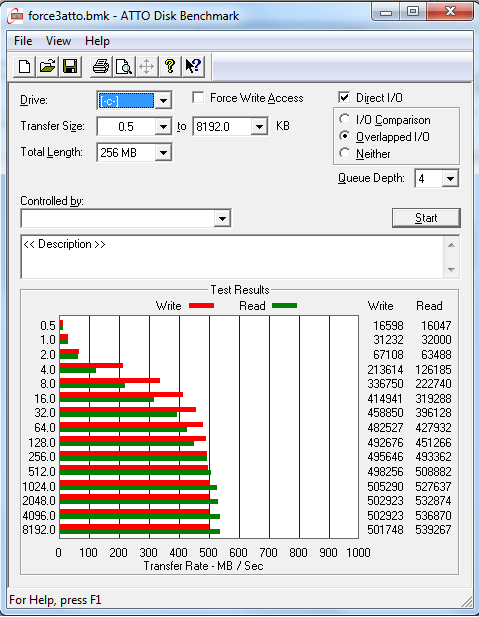Click the Start benchmark button
This screenshot has width=479, height=617.
tap(426, 218)
